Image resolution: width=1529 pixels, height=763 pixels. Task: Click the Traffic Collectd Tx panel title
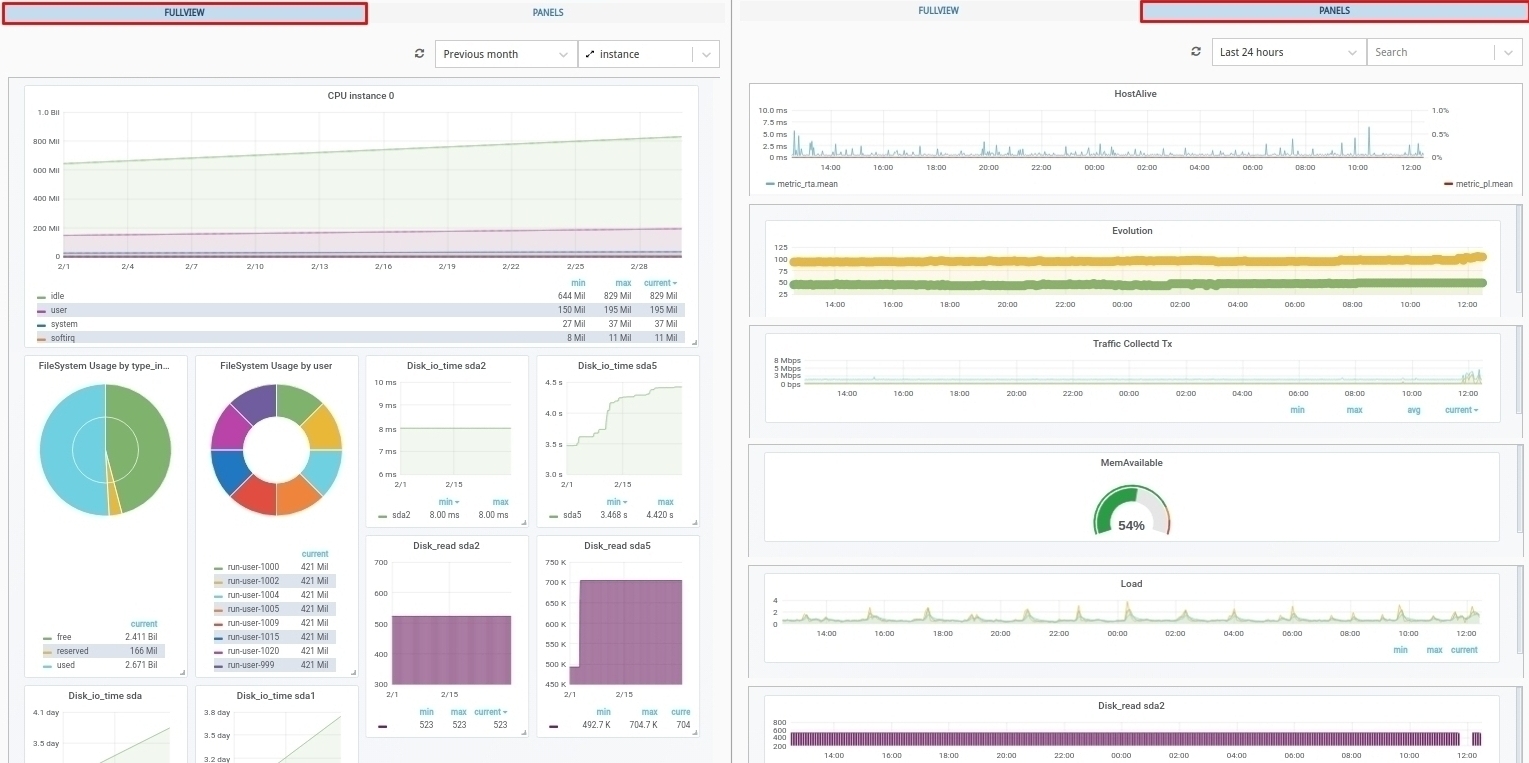click(1132, 344)
